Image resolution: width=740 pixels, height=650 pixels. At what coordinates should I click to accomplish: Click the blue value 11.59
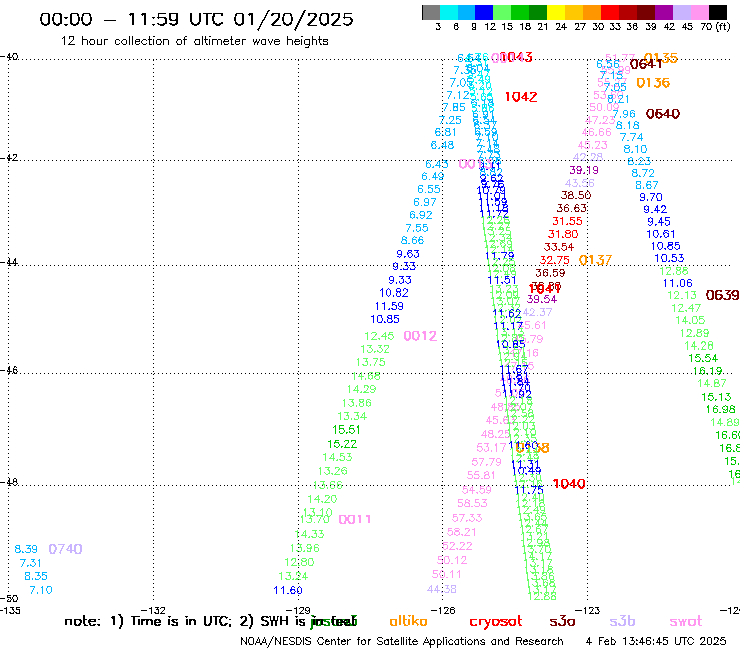pyautogui.click(x=389, y=306)
